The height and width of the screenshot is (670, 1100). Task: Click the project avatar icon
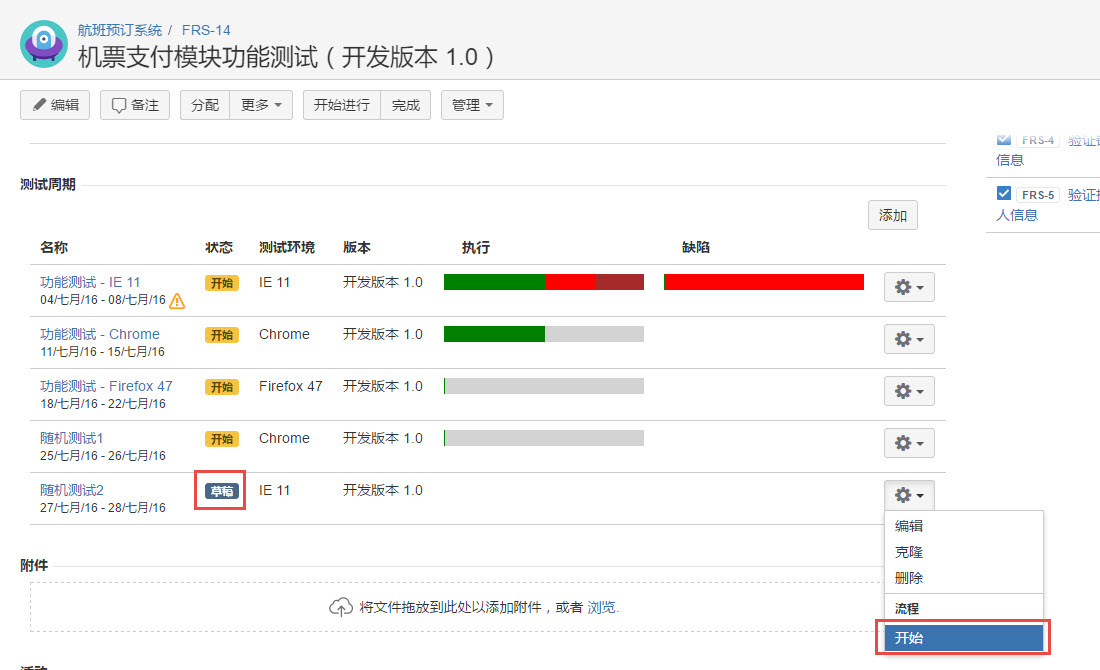pos(43,43)
